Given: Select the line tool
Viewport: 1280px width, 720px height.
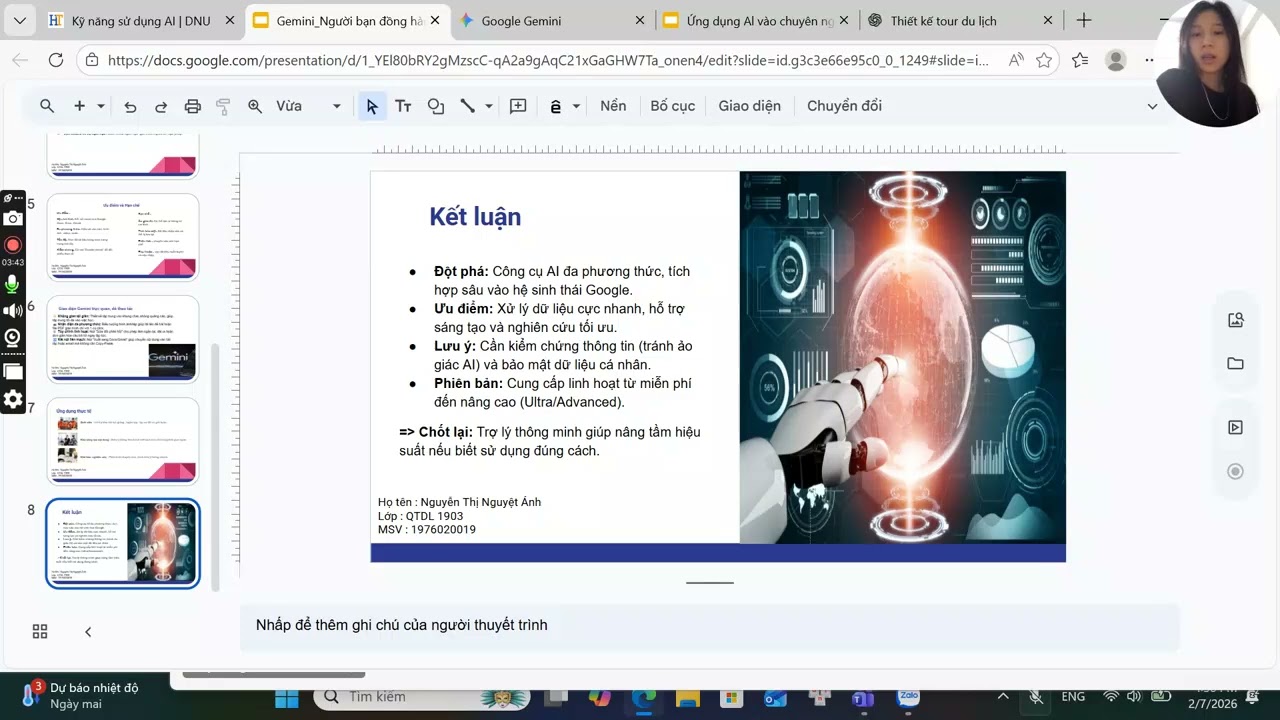Looking at the screenshot, I should point(467,106).
